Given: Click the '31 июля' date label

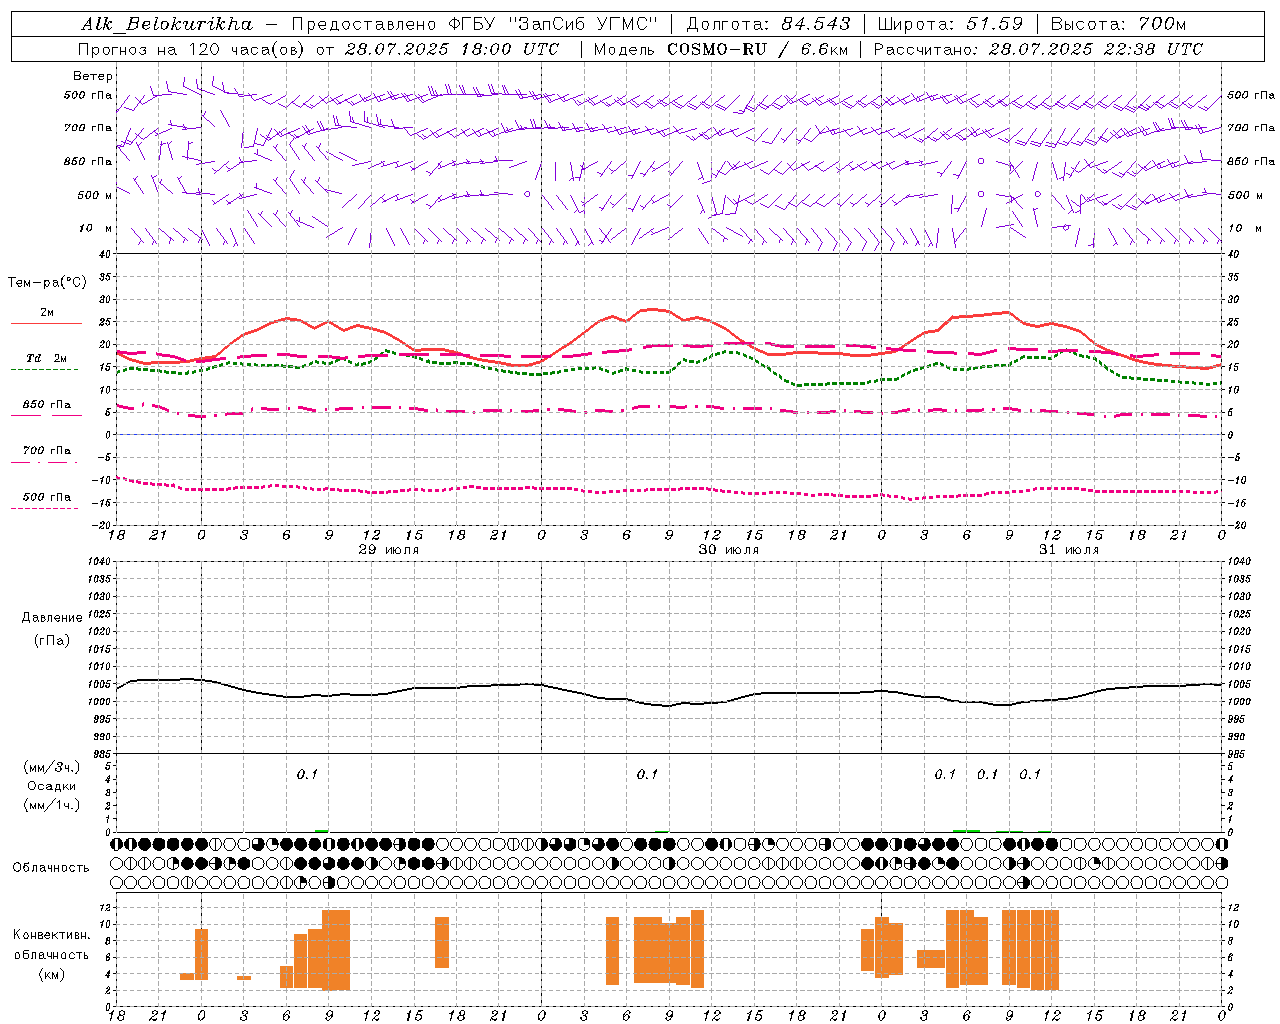Looking at the screenshot, I should pos(1069,550).
